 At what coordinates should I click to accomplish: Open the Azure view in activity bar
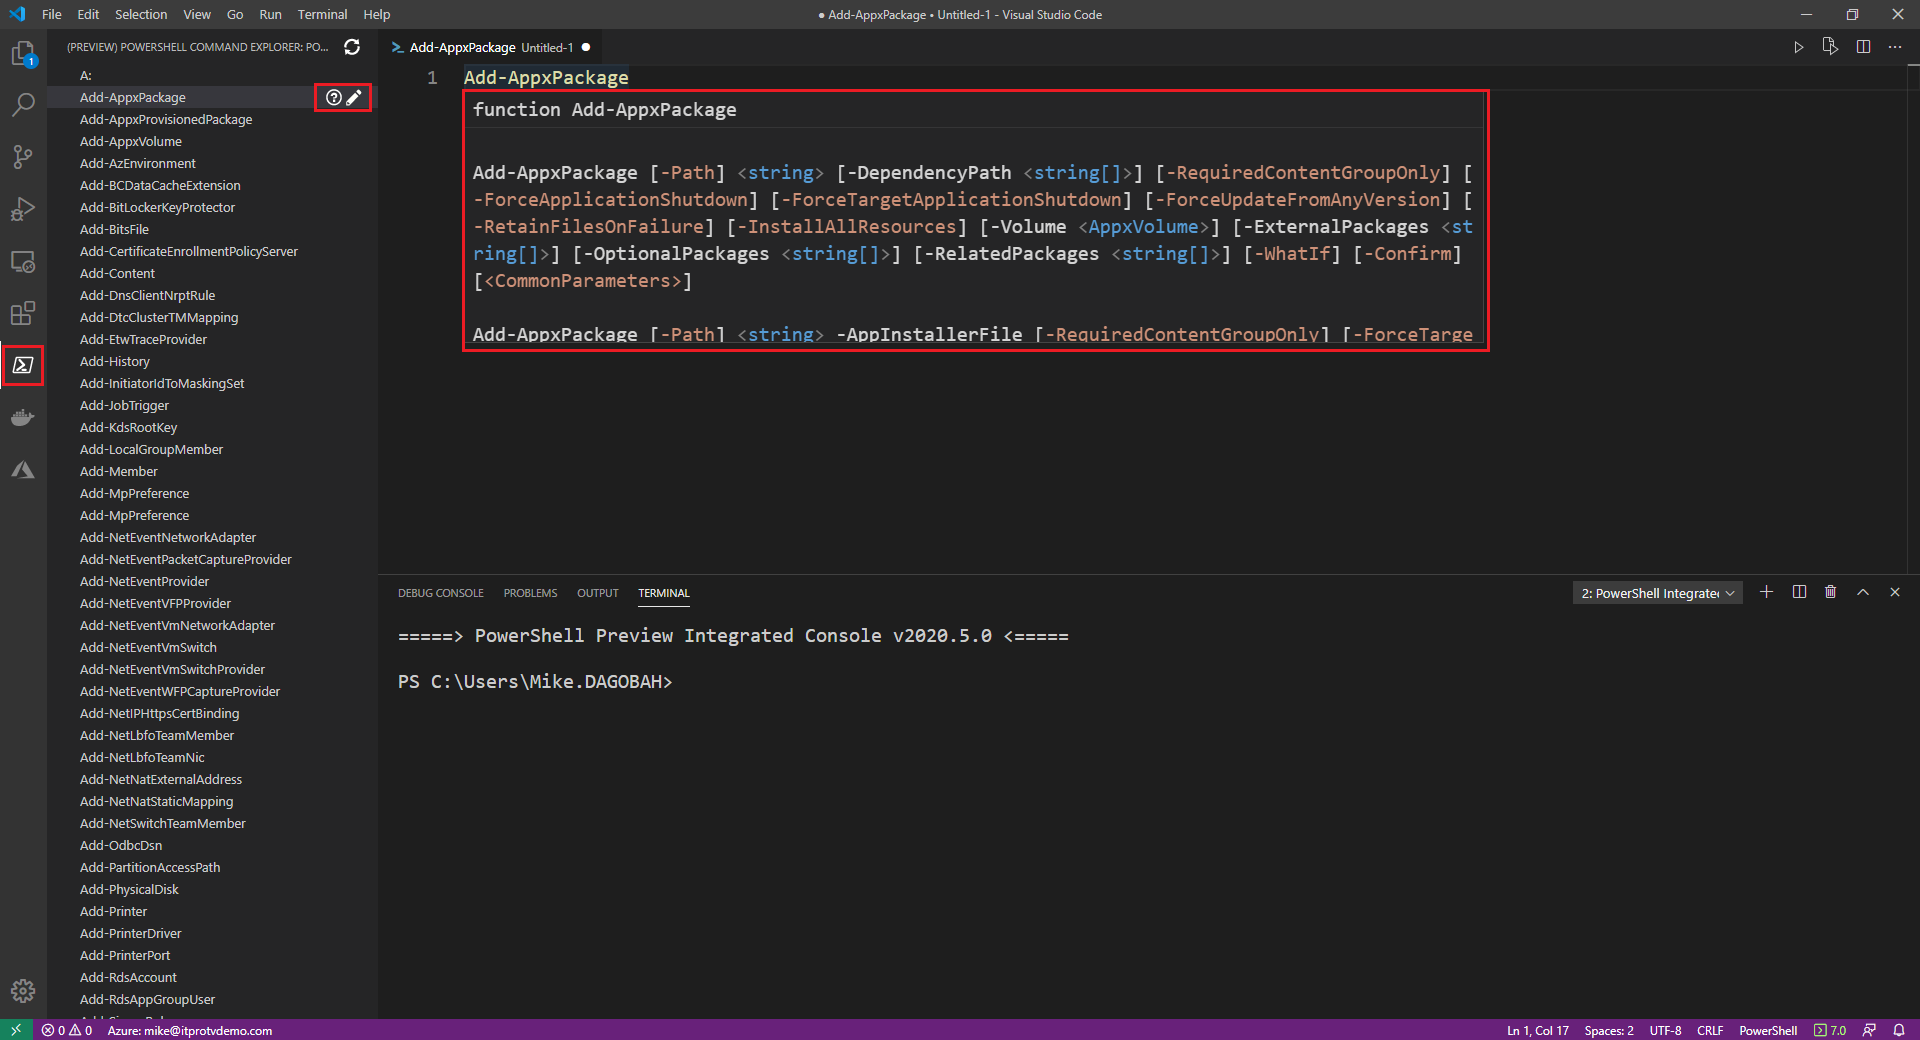click(x=23, y=470)
